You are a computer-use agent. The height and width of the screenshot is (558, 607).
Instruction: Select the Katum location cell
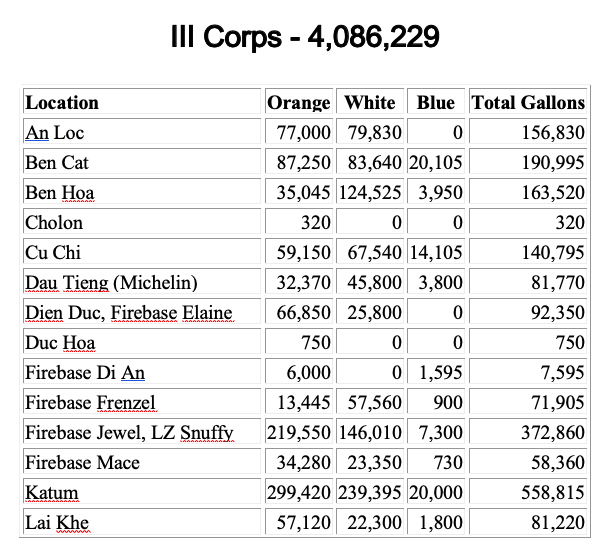pos(51,492)
